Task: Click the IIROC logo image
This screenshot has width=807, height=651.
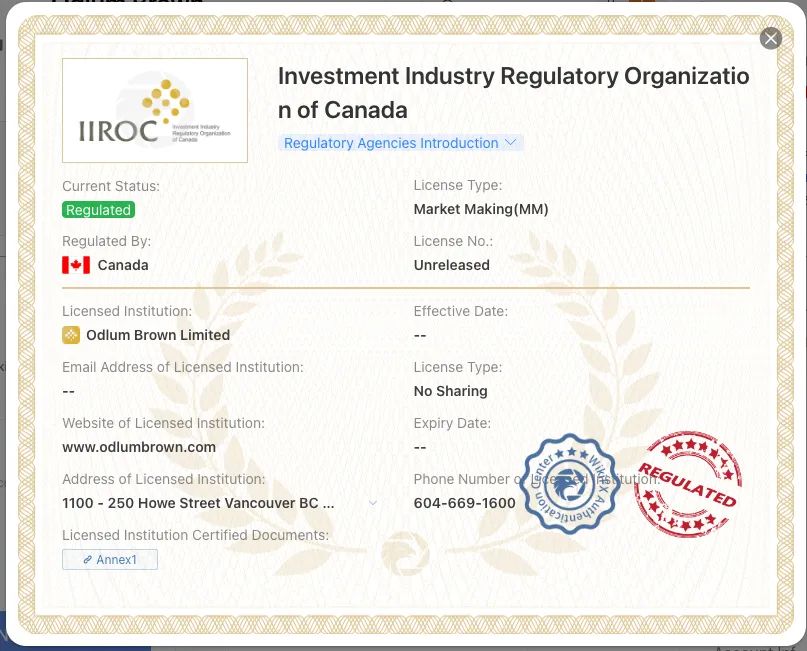Action: [155, 110]
